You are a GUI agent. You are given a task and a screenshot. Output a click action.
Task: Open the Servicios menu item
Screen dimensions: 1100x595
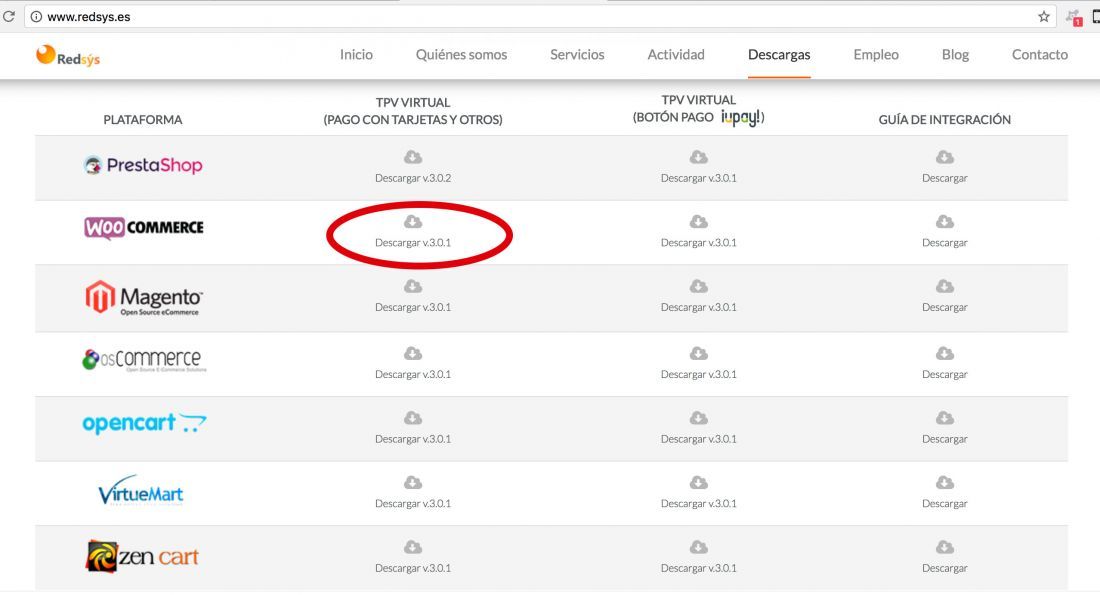(577, 55)
